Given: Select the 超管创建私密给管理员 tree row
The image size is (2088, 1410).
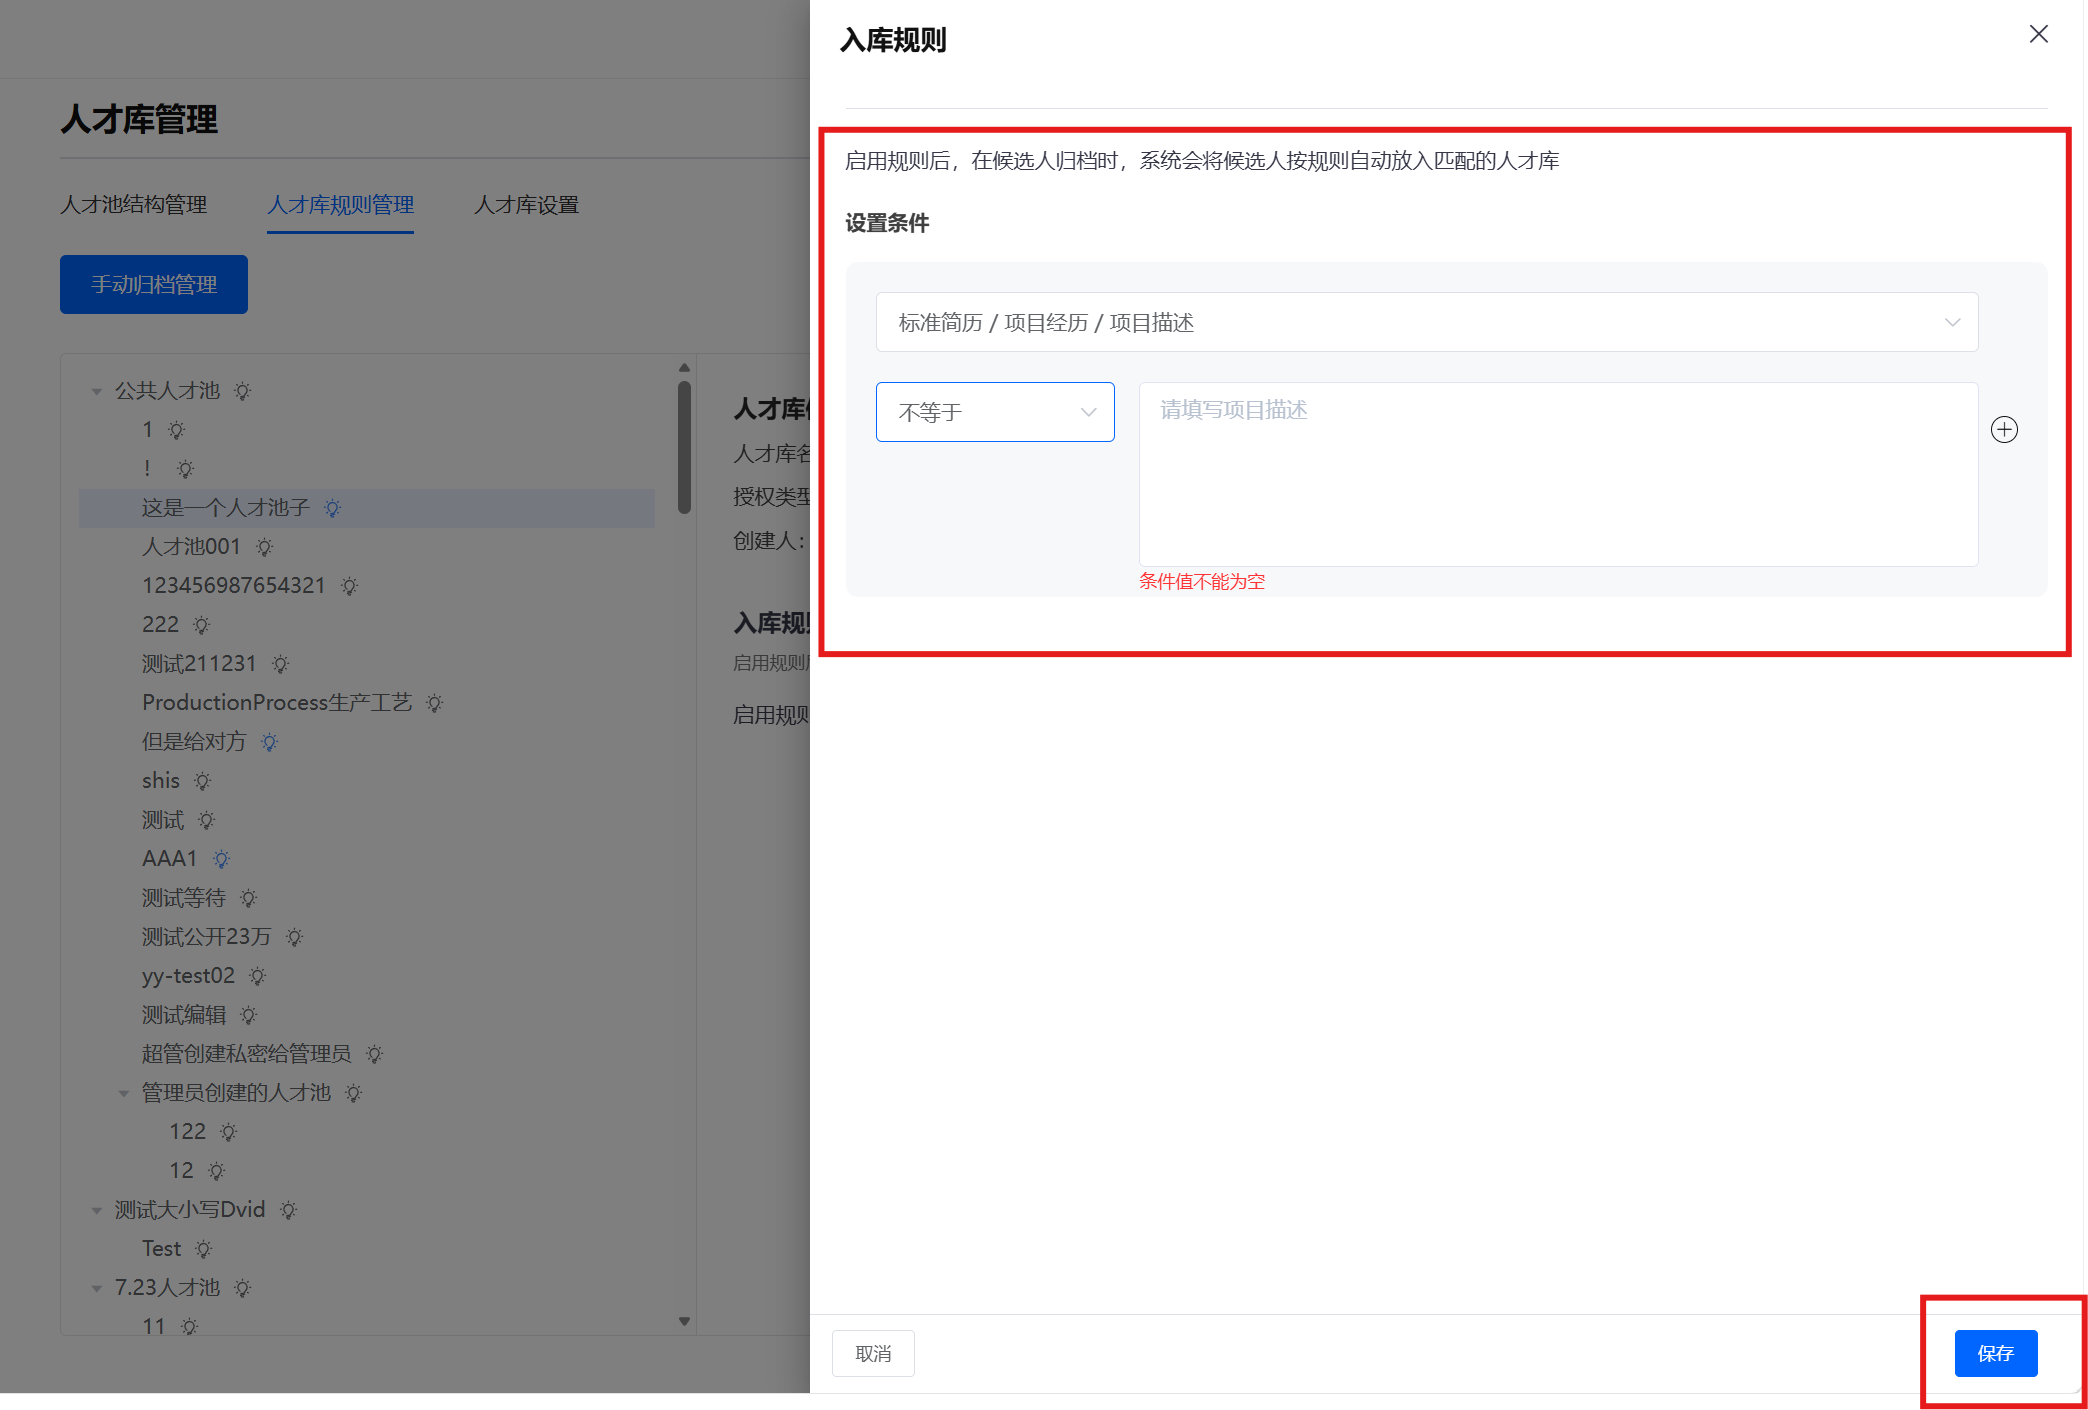Looking at the screenshot, I should click(367, 1054).
